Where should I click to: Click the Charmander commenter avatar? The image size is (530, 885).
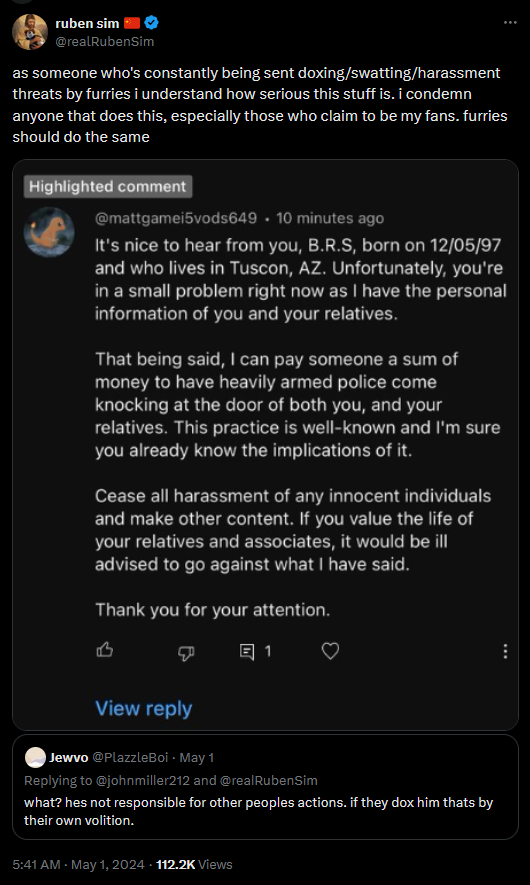[x=49, y=231]
